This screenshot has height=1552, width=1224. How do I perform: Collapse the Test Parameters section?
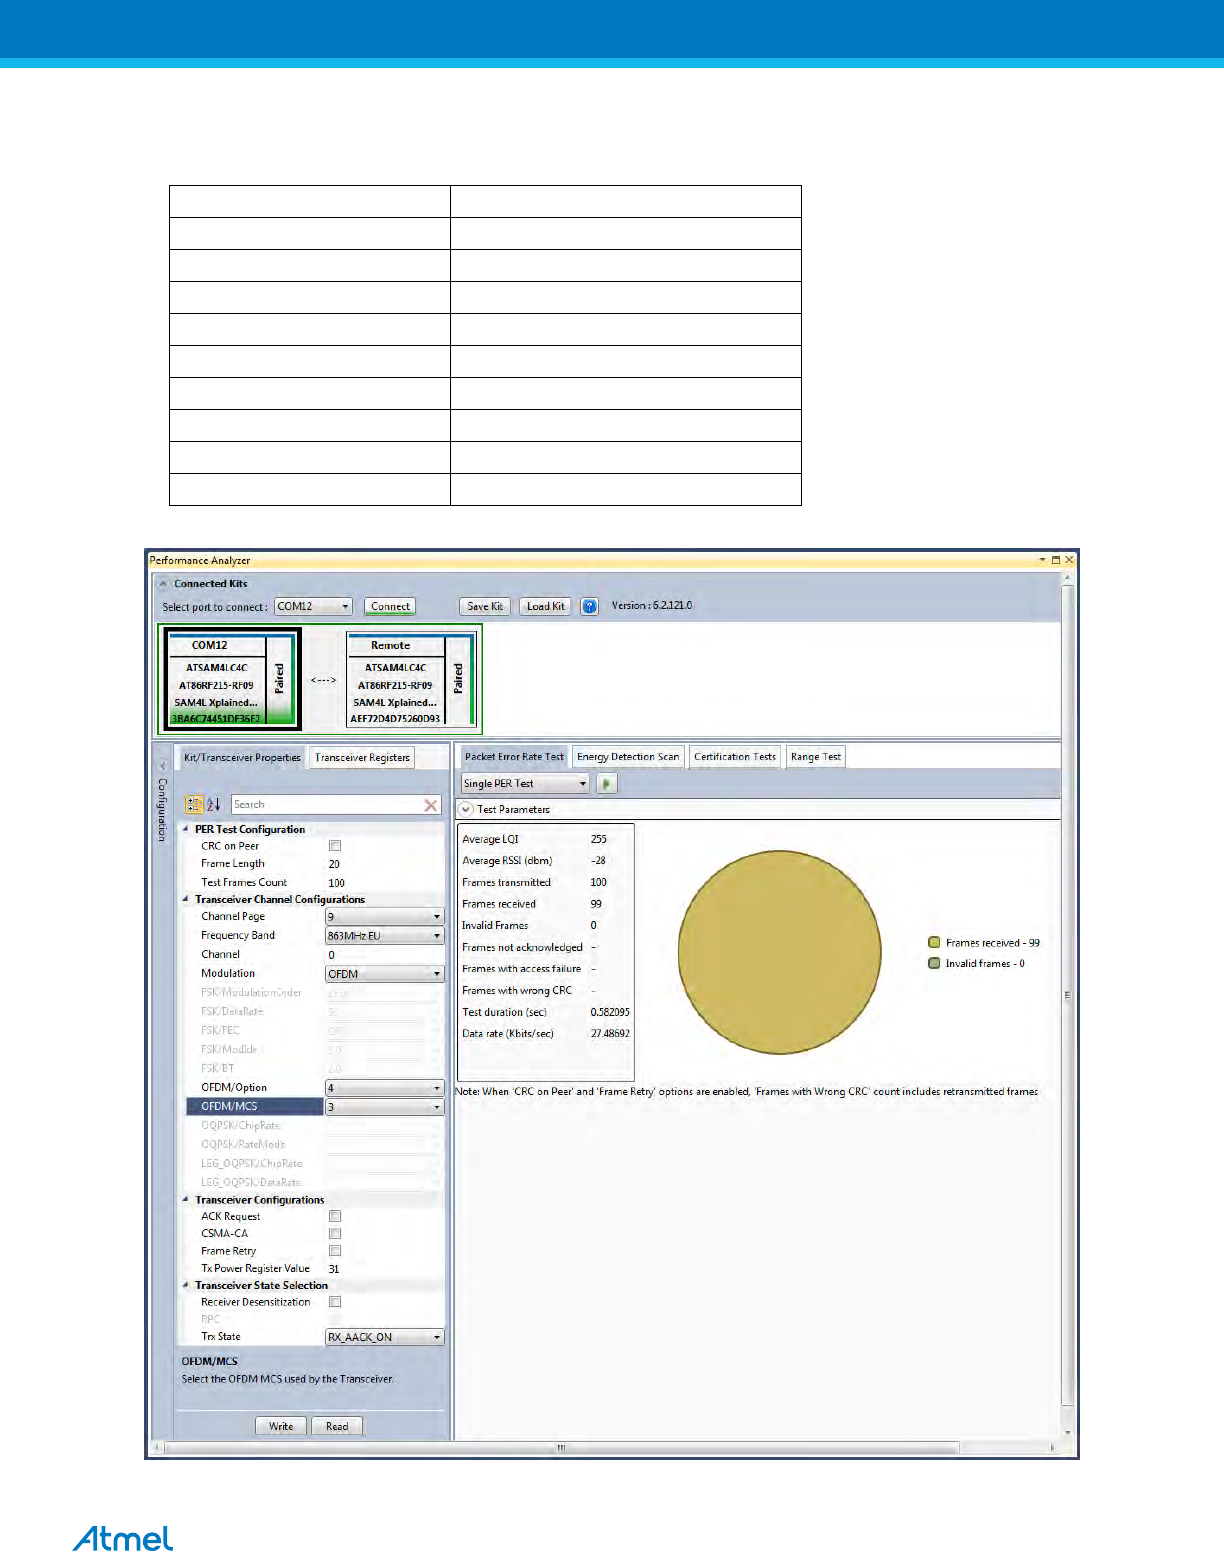click(466, 810)
